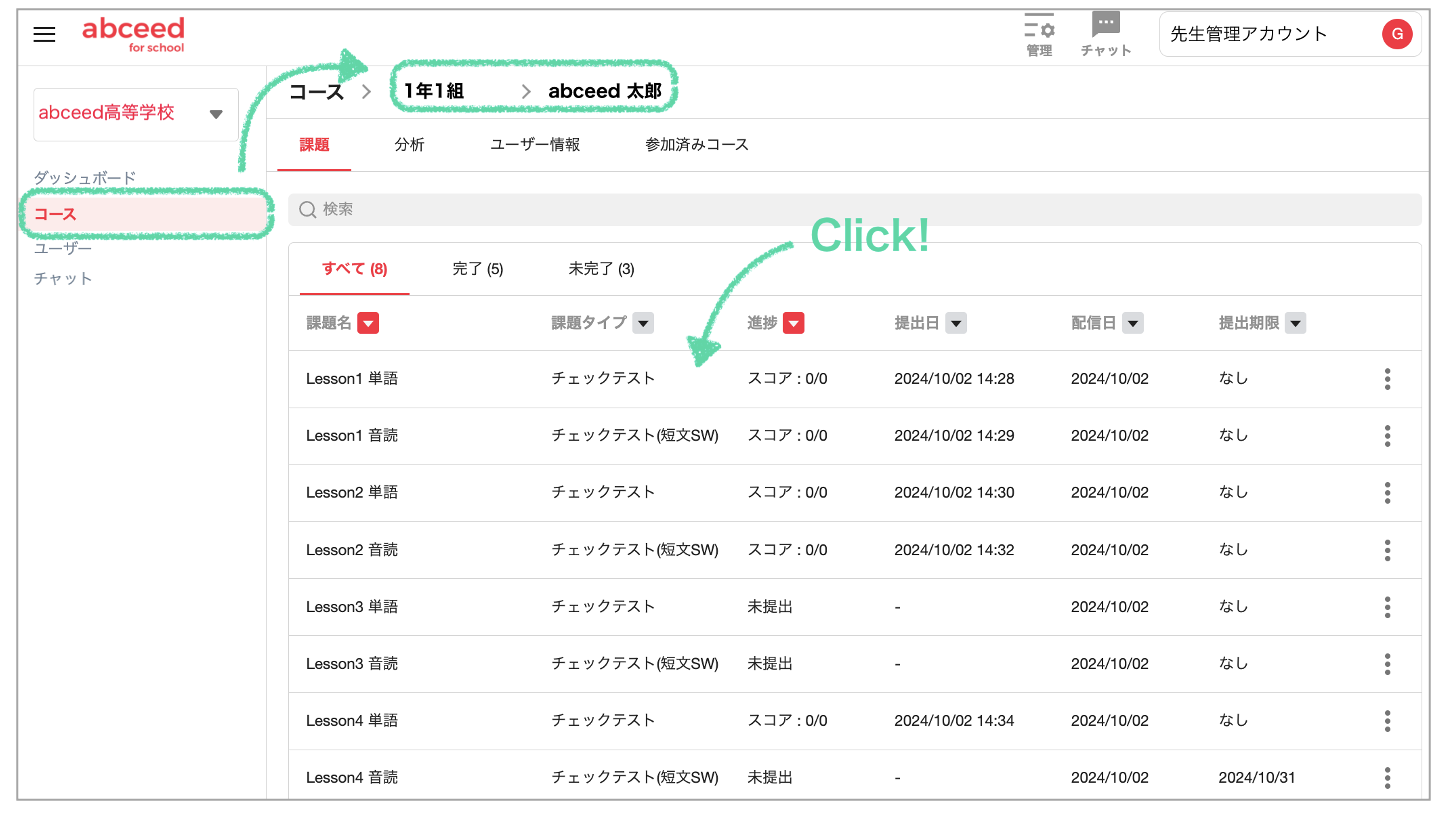Open more options for Lesson3 単語
This screenshot has width=1446, height=813.
(1387, 607)
